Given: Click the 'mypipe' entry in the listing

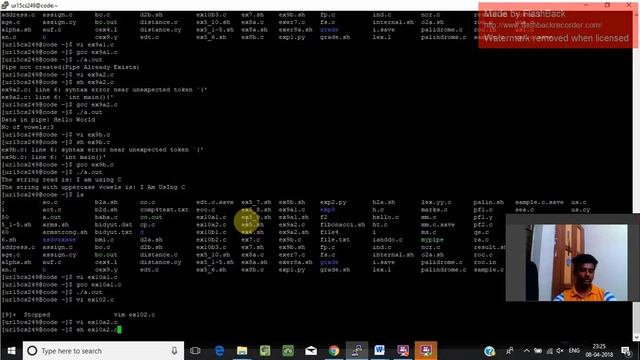Looking at the screenshot, I should point(432,240).
